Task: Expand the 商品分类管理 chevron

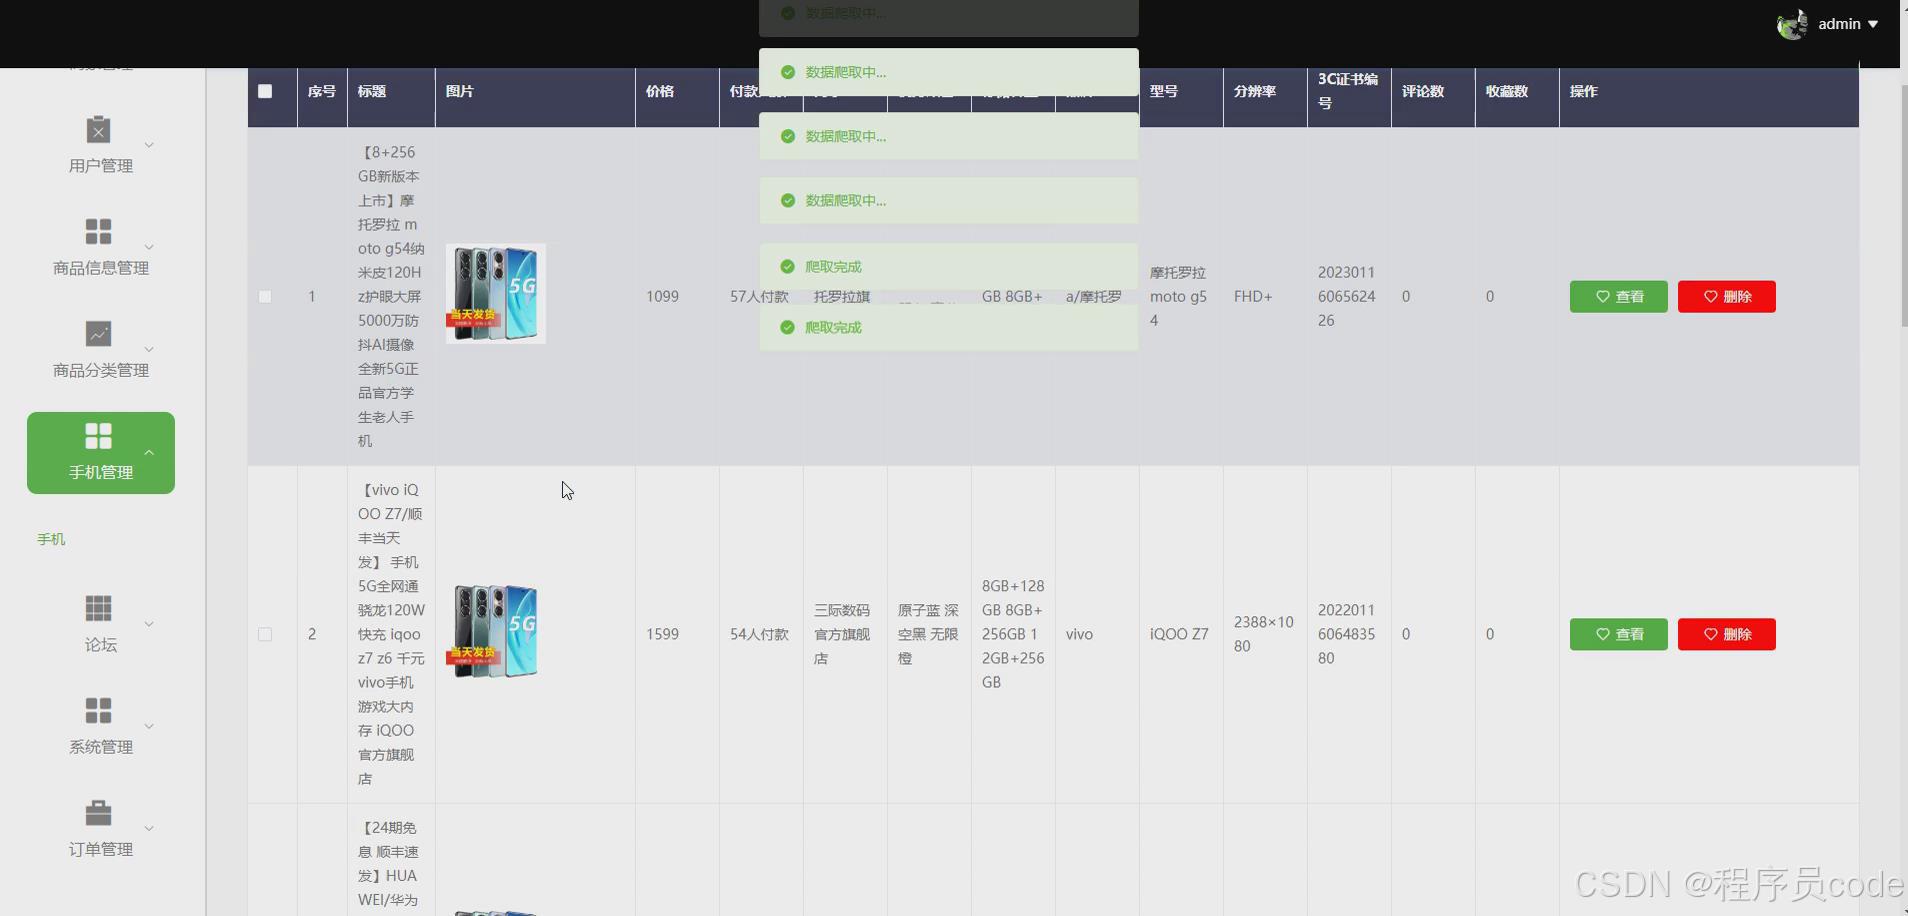Action: tap(149, 349)
